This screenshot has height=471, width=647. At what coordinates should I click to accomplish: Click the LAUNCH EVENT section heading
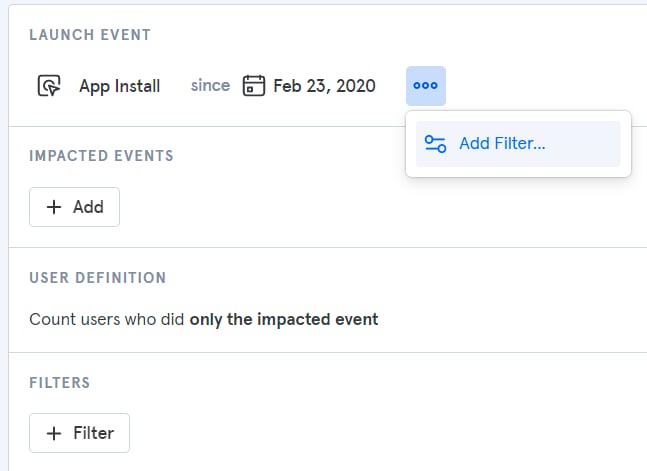[90, 35]
